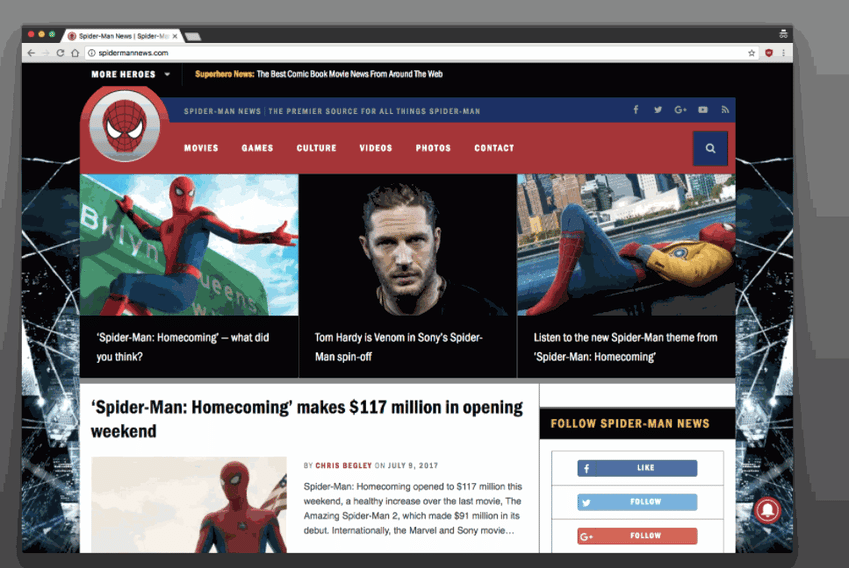Open 'makes $117 million in opening weekend' headline
Screen dimensions: 849x568
(x=306, y=419)
